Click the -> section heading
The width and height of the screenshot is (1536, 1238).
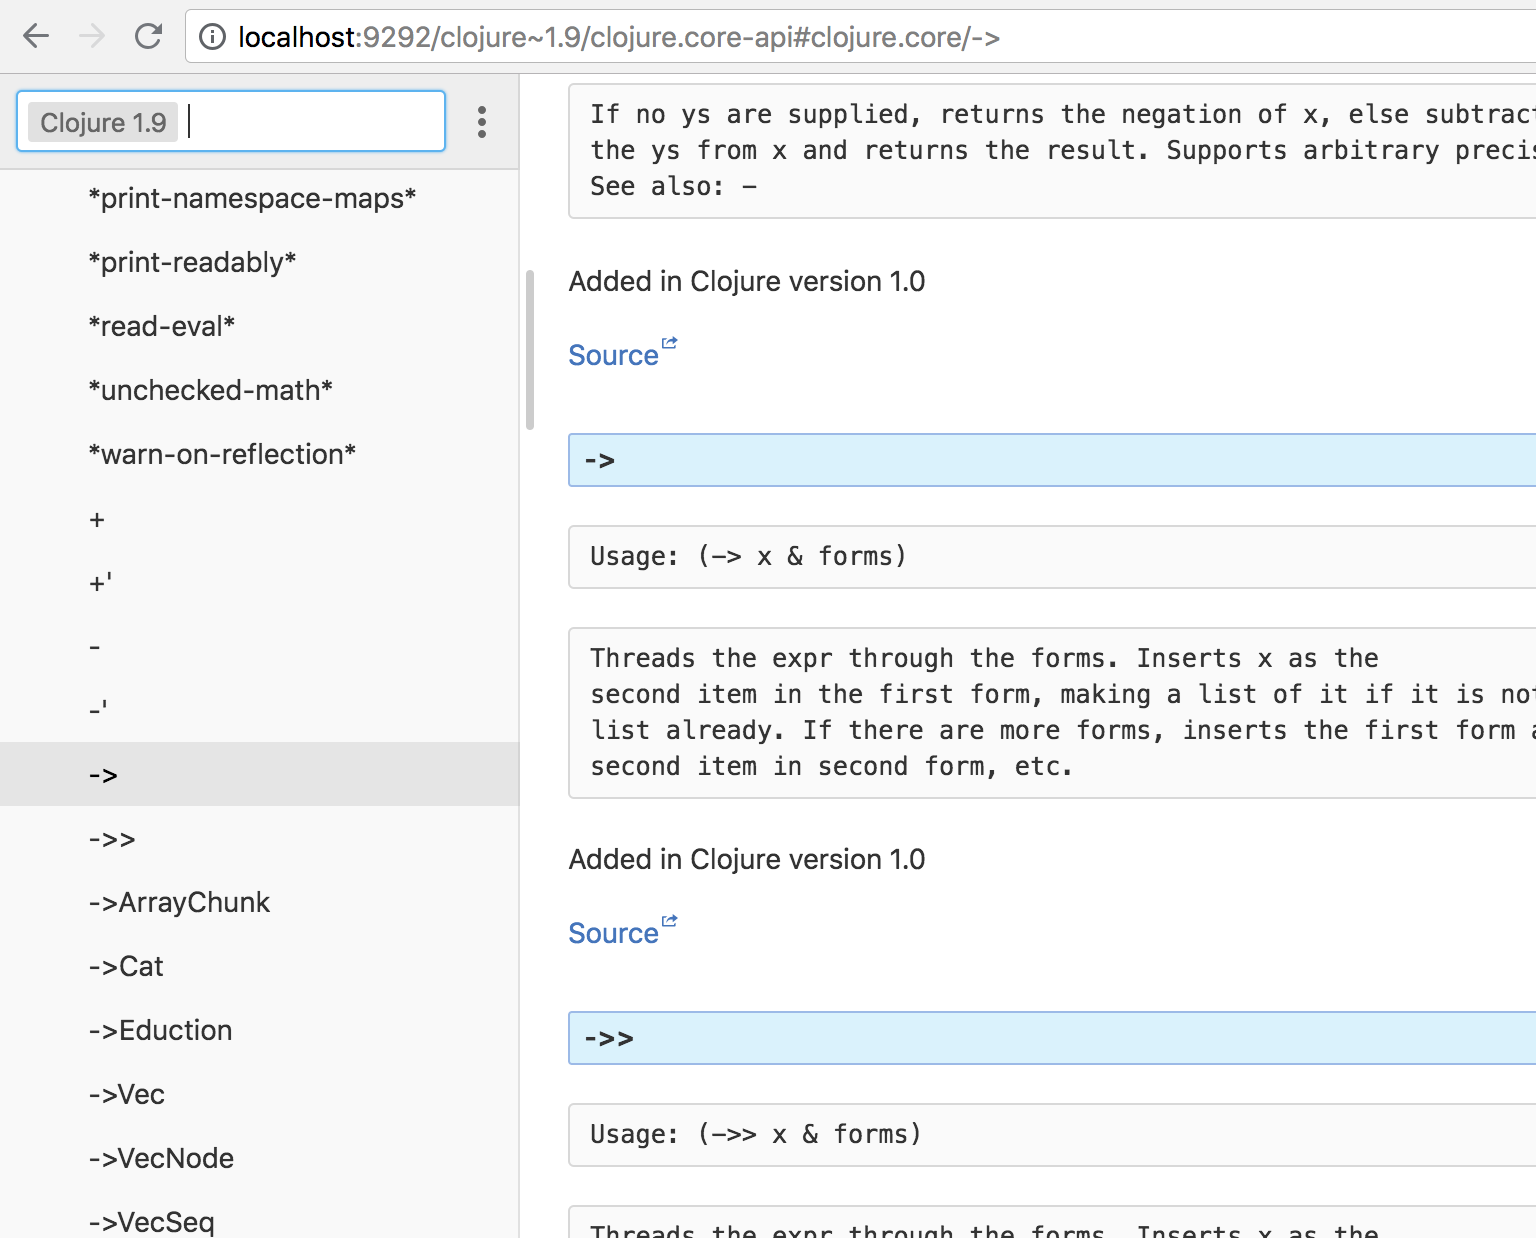pos(1052,460)
